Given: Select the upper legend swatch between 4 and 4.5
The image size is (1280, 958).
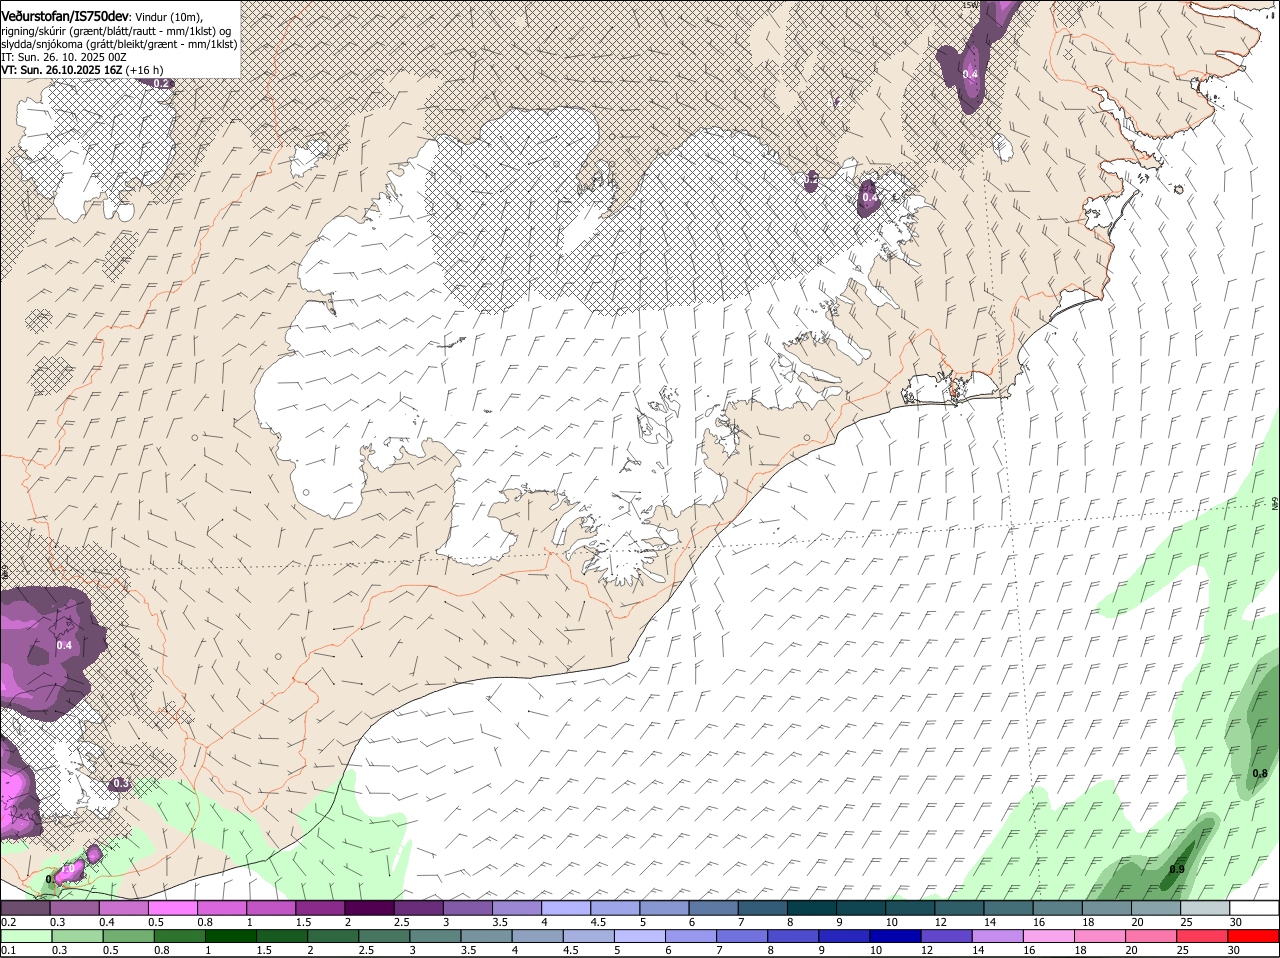Looking at the screenshot, I should tap(566, 908).
